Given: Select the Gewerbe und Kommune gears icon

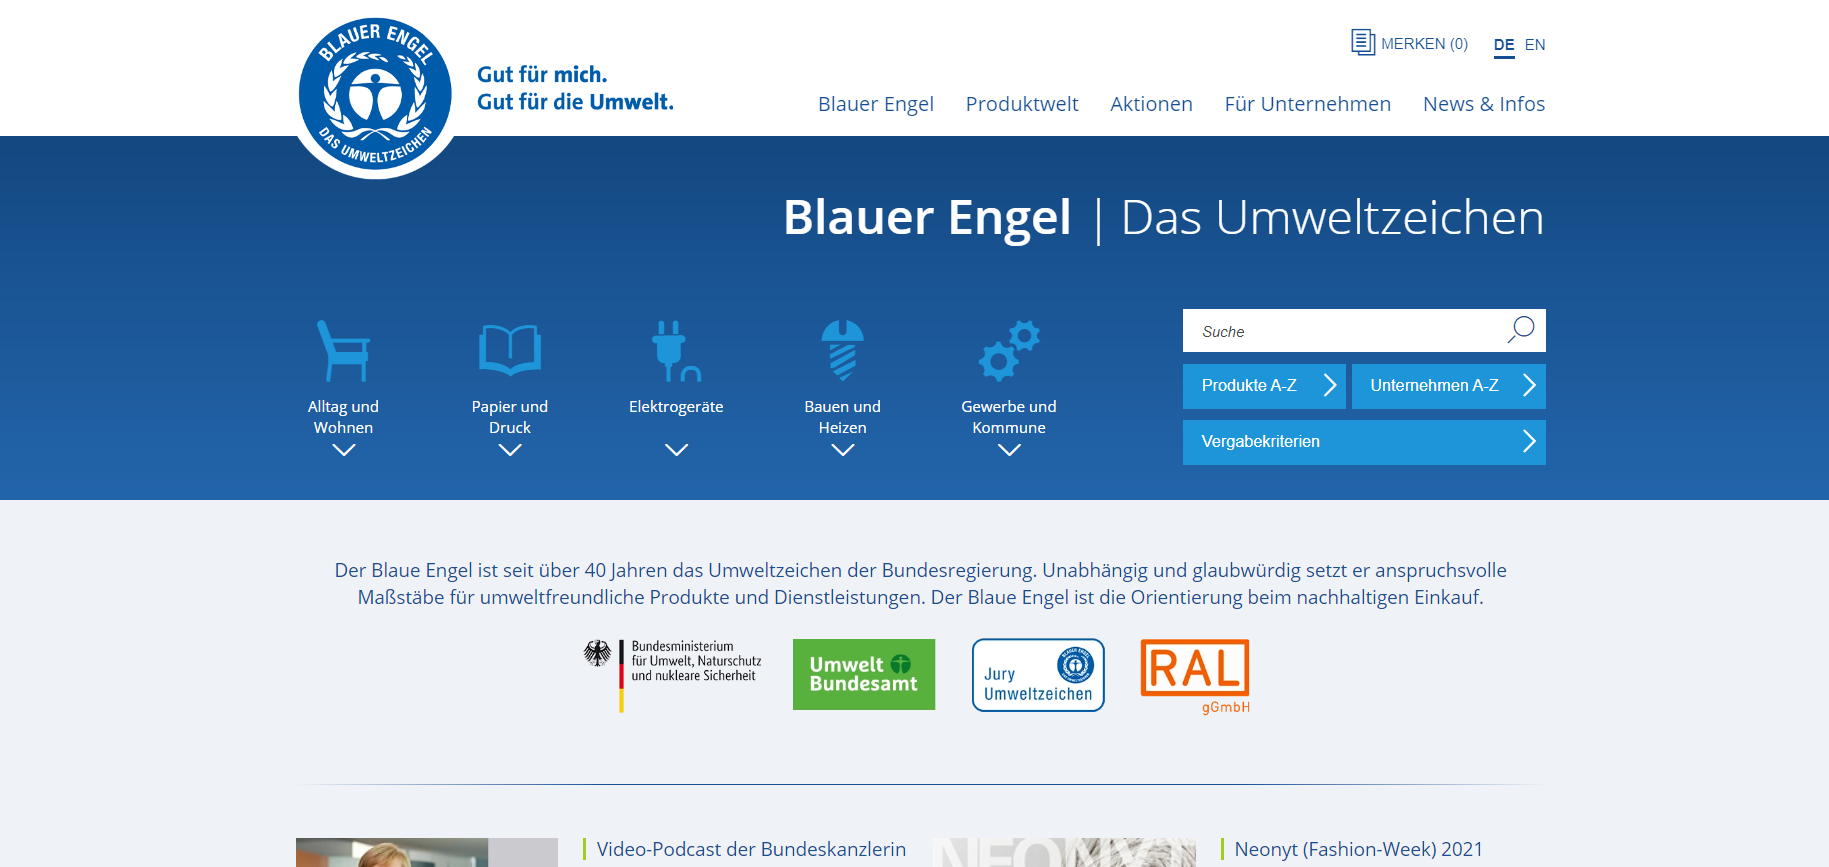Looking at the screenshot, I should pos(1008,351).
